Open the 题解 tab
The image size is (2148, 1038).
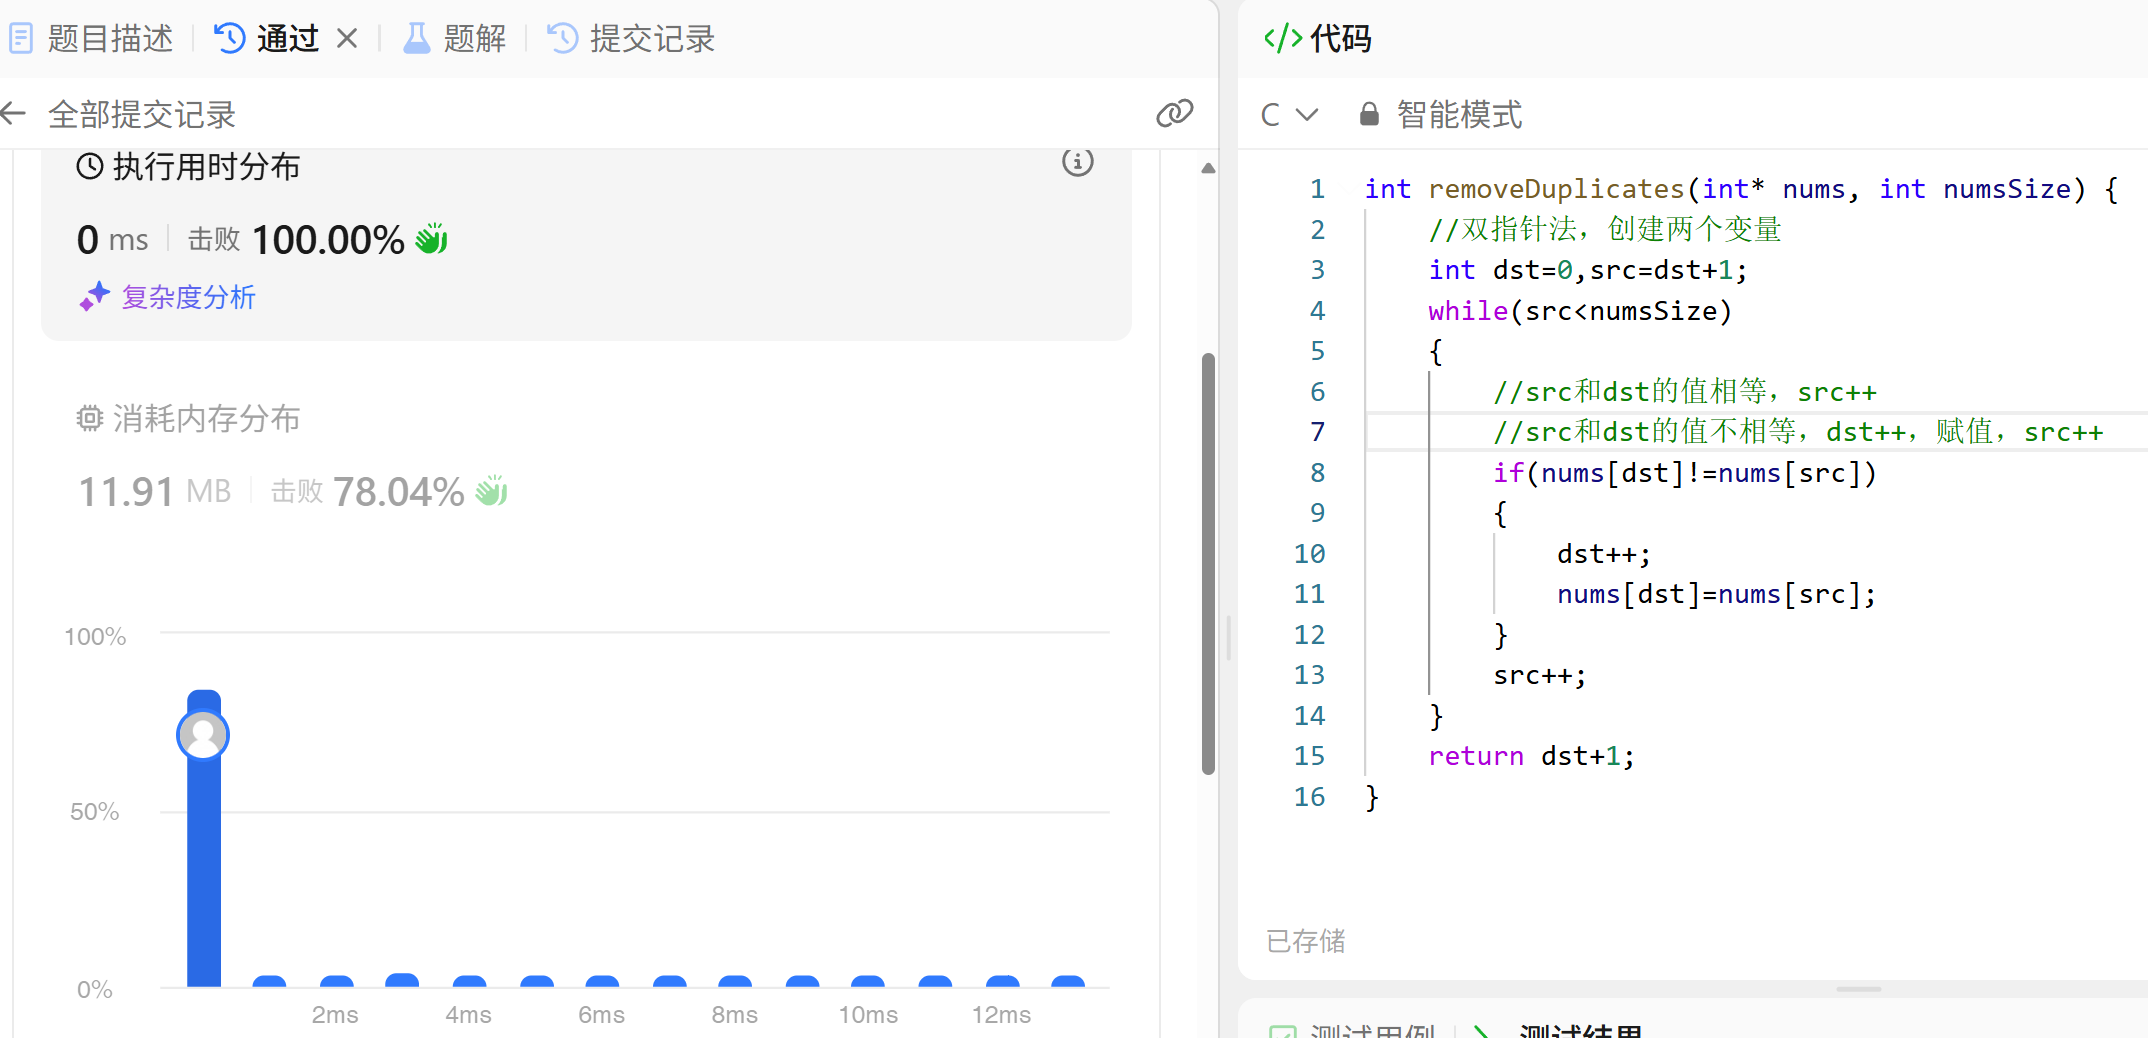(x=455, y=39)
